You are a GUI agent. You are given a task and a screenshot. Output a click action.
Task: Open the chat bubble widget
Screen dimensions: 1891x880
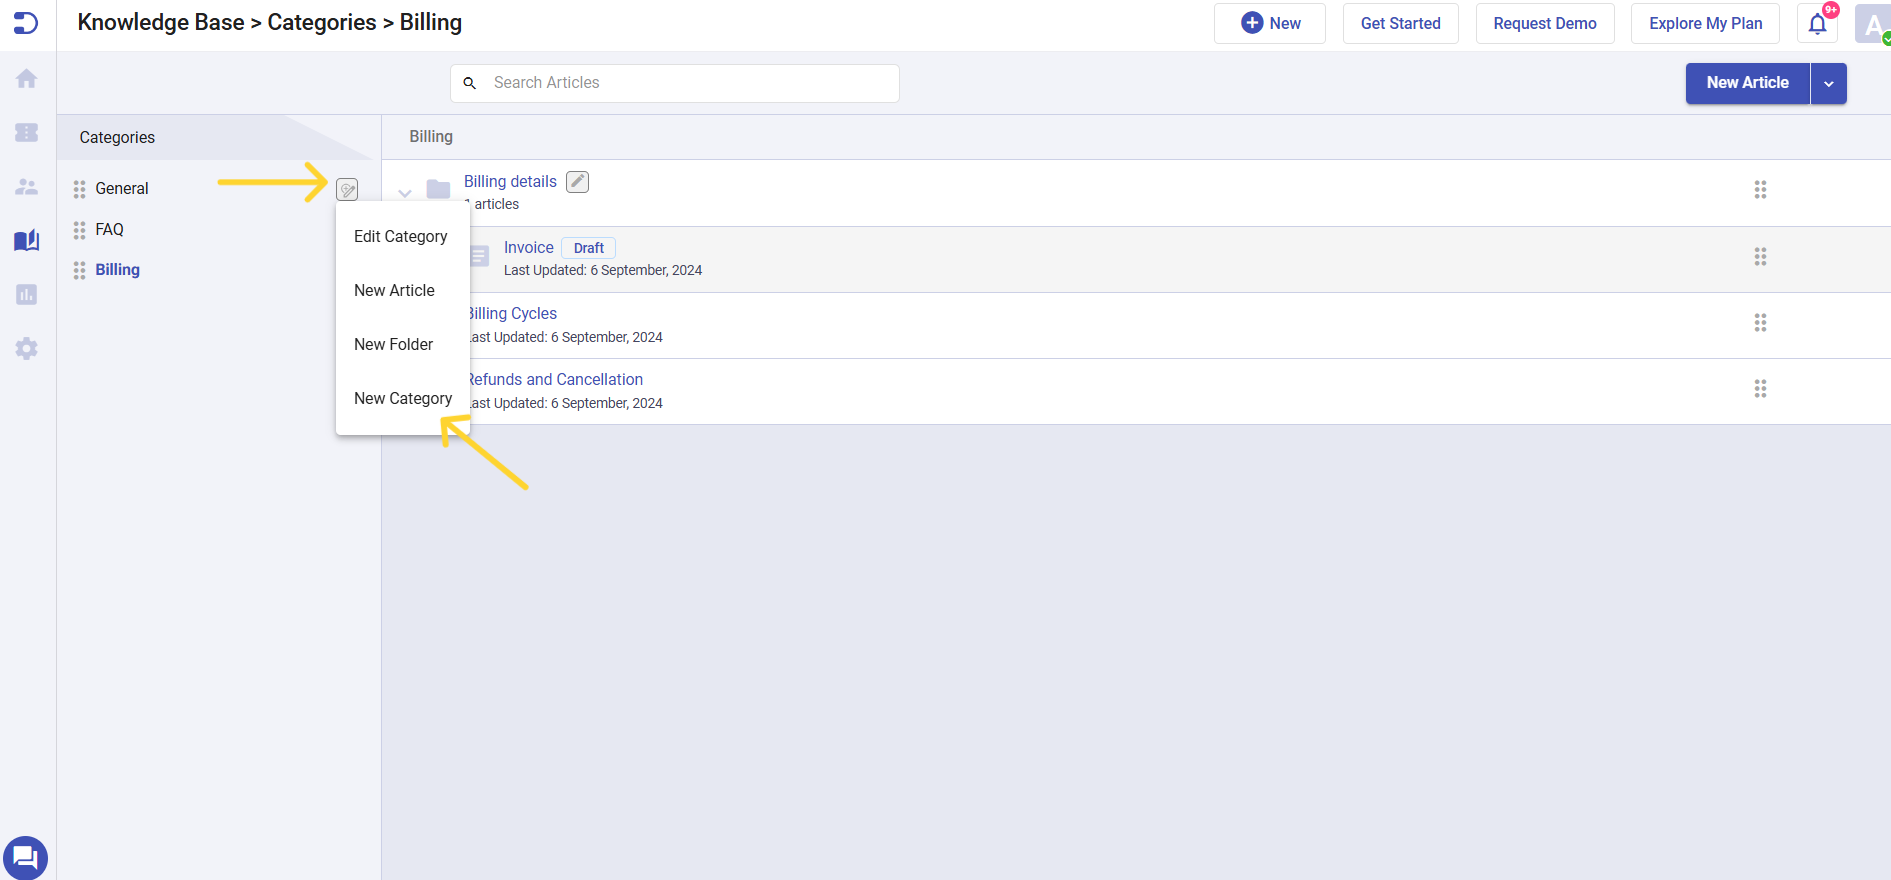25,858
